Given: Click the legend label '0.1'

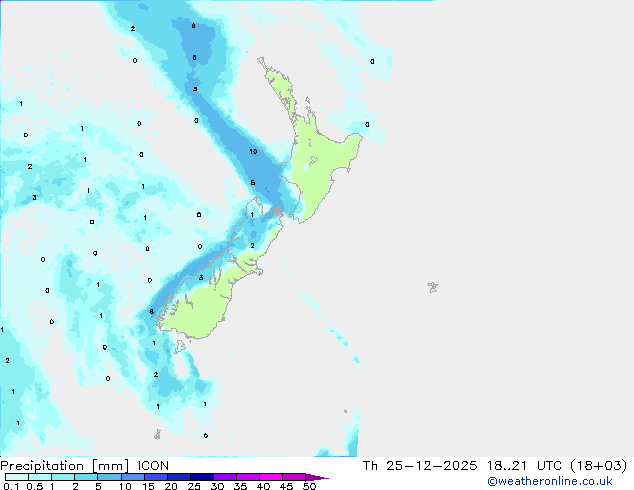Looking at the screenshot, I should [11, 486].
